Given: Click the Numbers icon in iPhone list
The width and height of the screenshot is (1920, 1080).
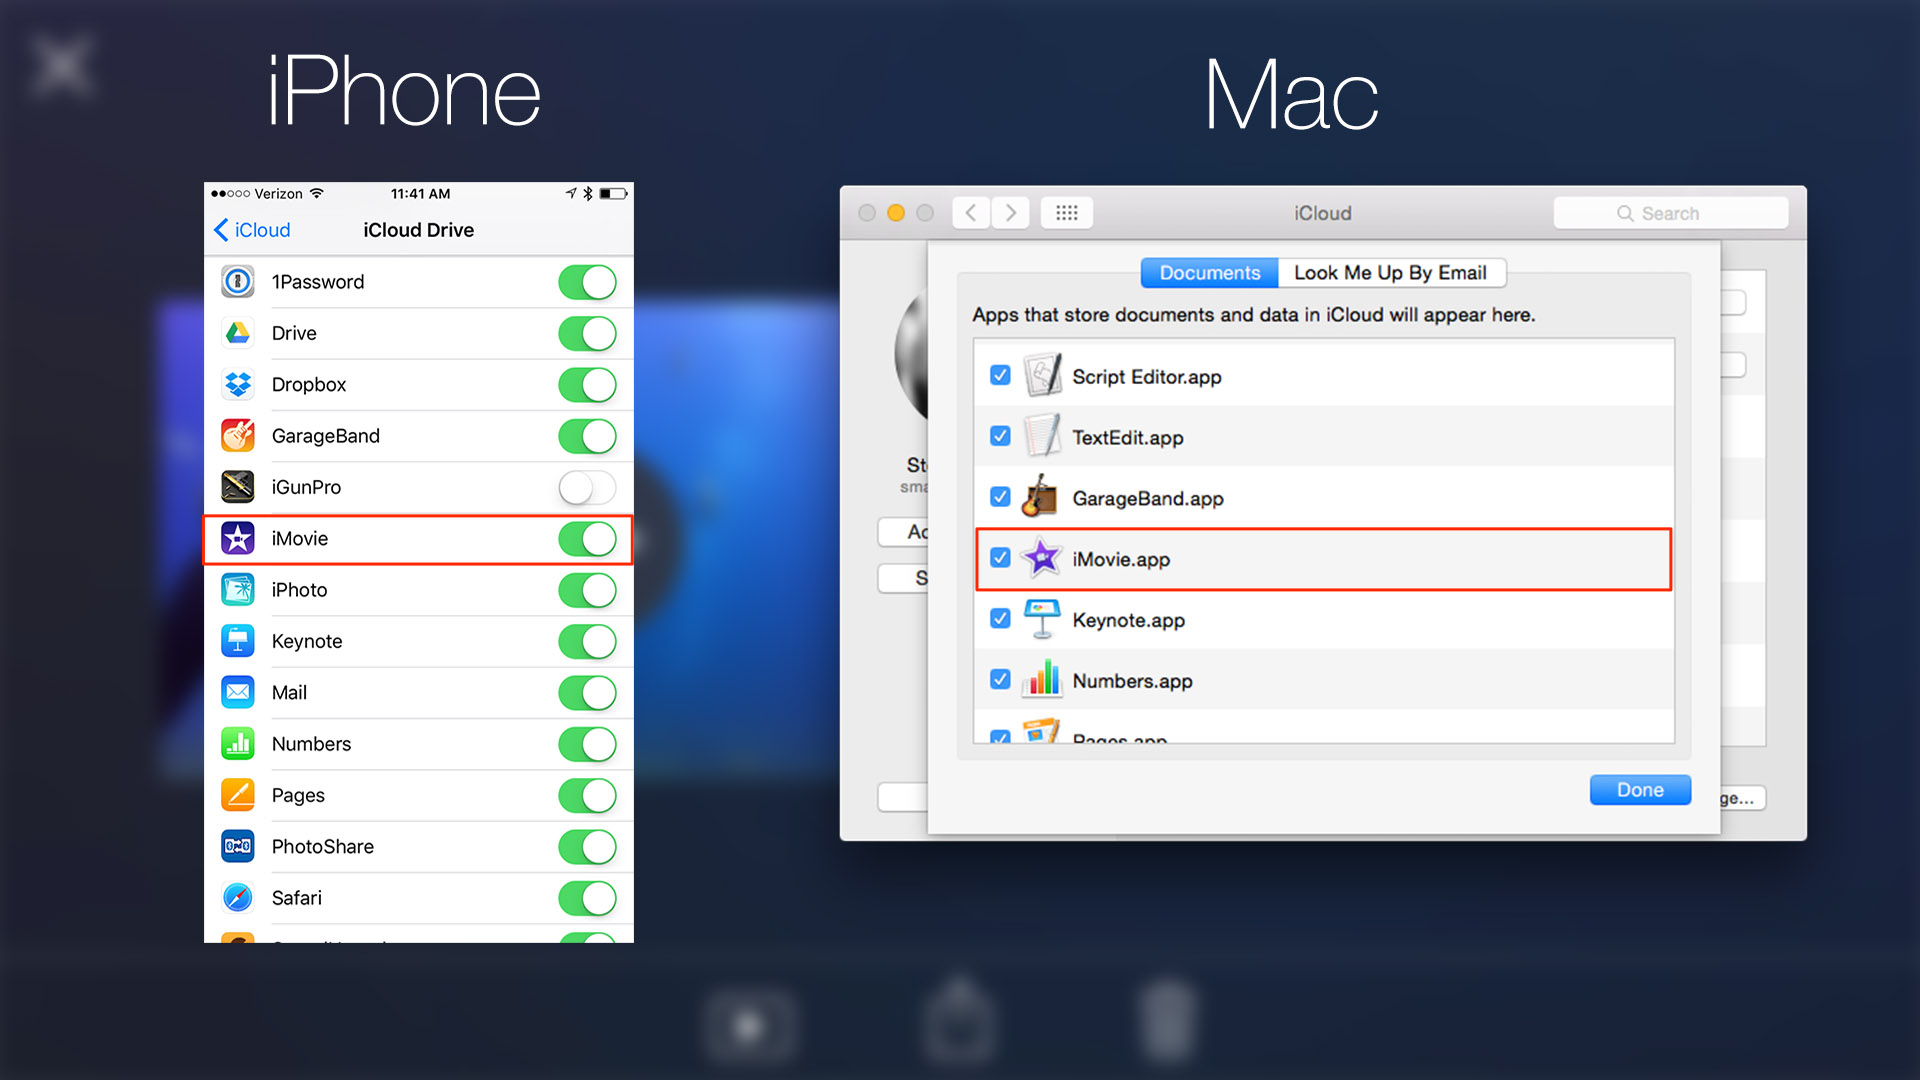Looking at the screenshot, I should point(238,744).
